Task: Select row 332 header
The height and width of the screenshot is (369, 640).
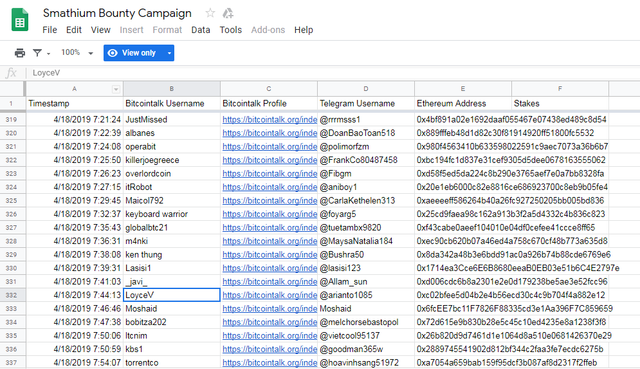Action: (12, 295)
